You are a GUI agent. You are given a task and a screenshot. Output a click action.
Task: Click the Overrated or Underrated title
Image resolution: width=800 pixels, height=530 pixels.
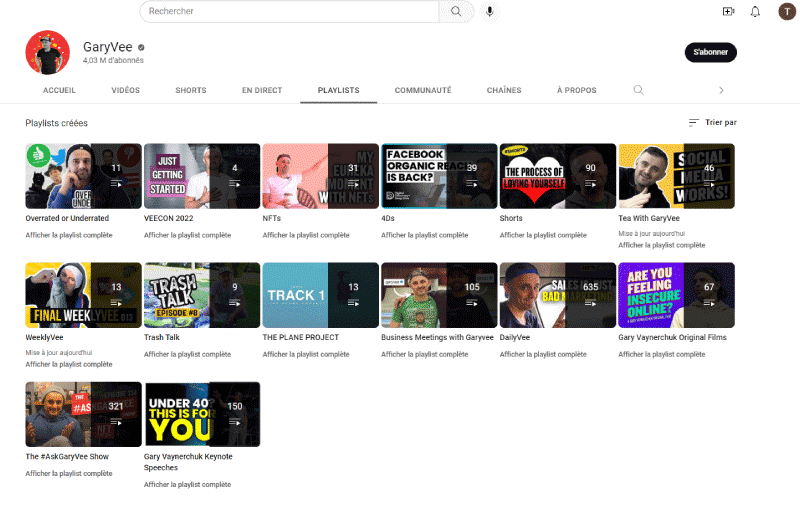(67, 218)
